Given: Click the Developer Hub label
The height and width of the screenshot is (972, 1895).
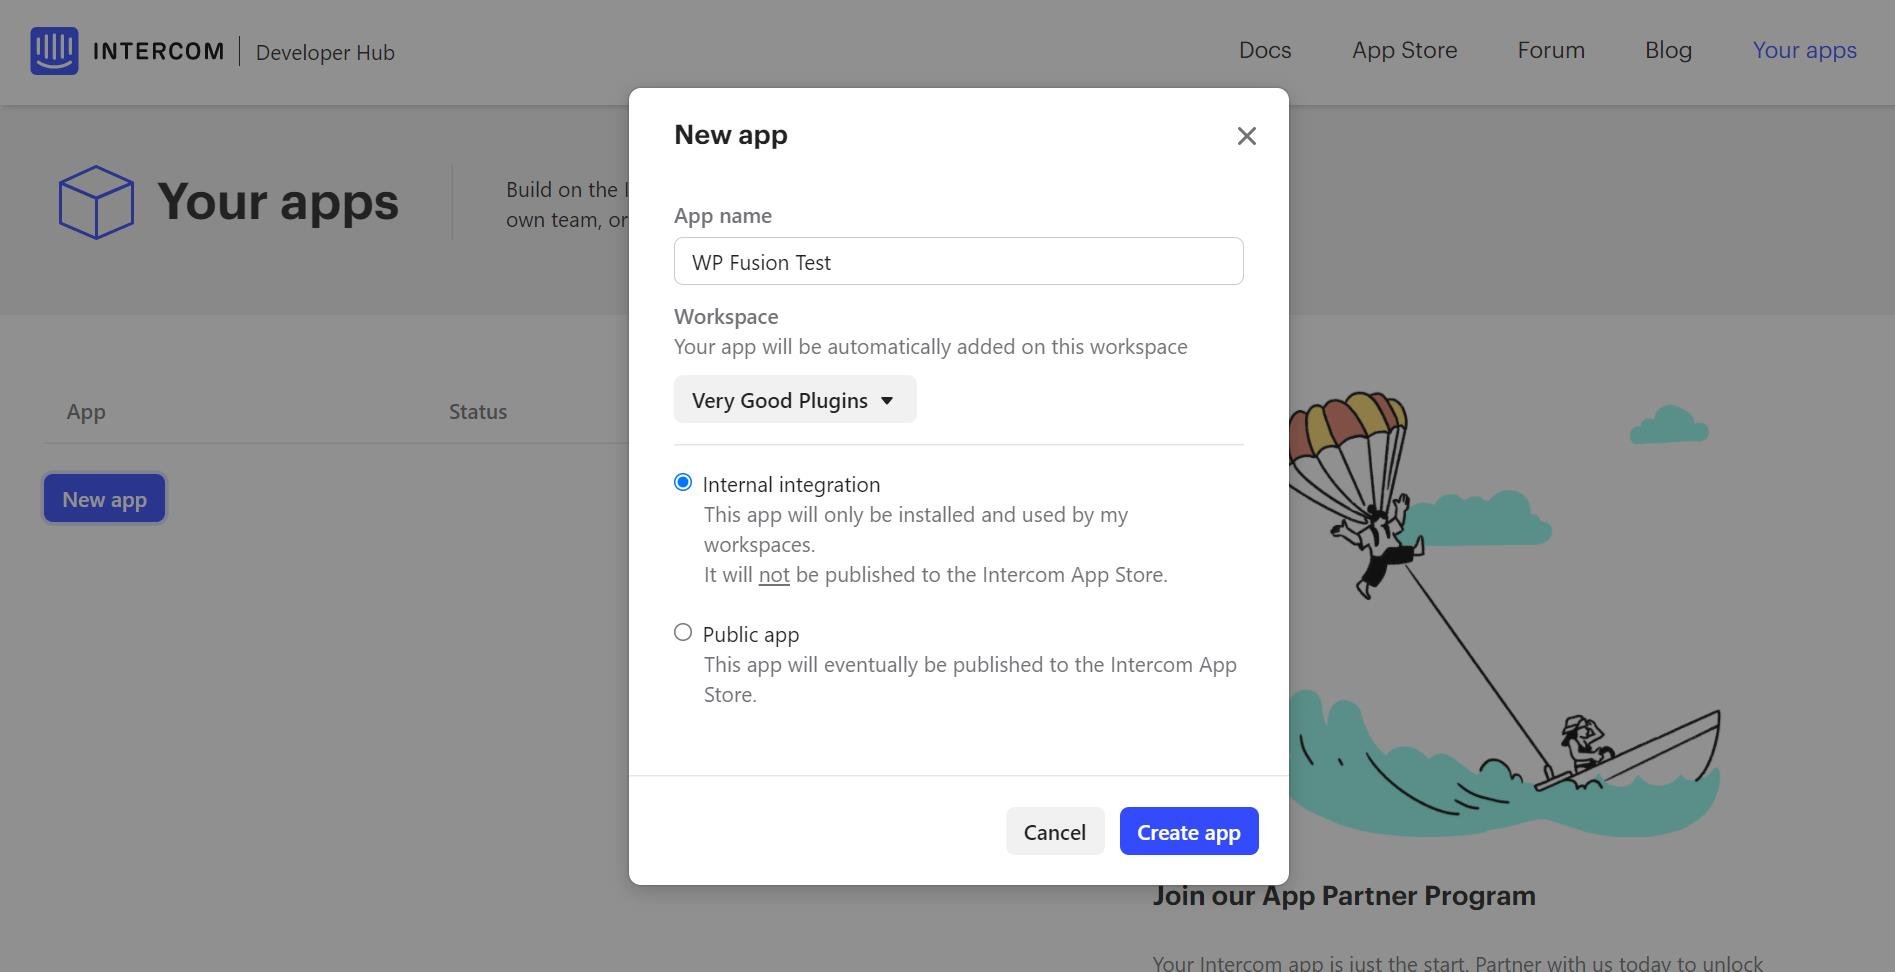Looking at the screenshot, I should pos(324,52).
